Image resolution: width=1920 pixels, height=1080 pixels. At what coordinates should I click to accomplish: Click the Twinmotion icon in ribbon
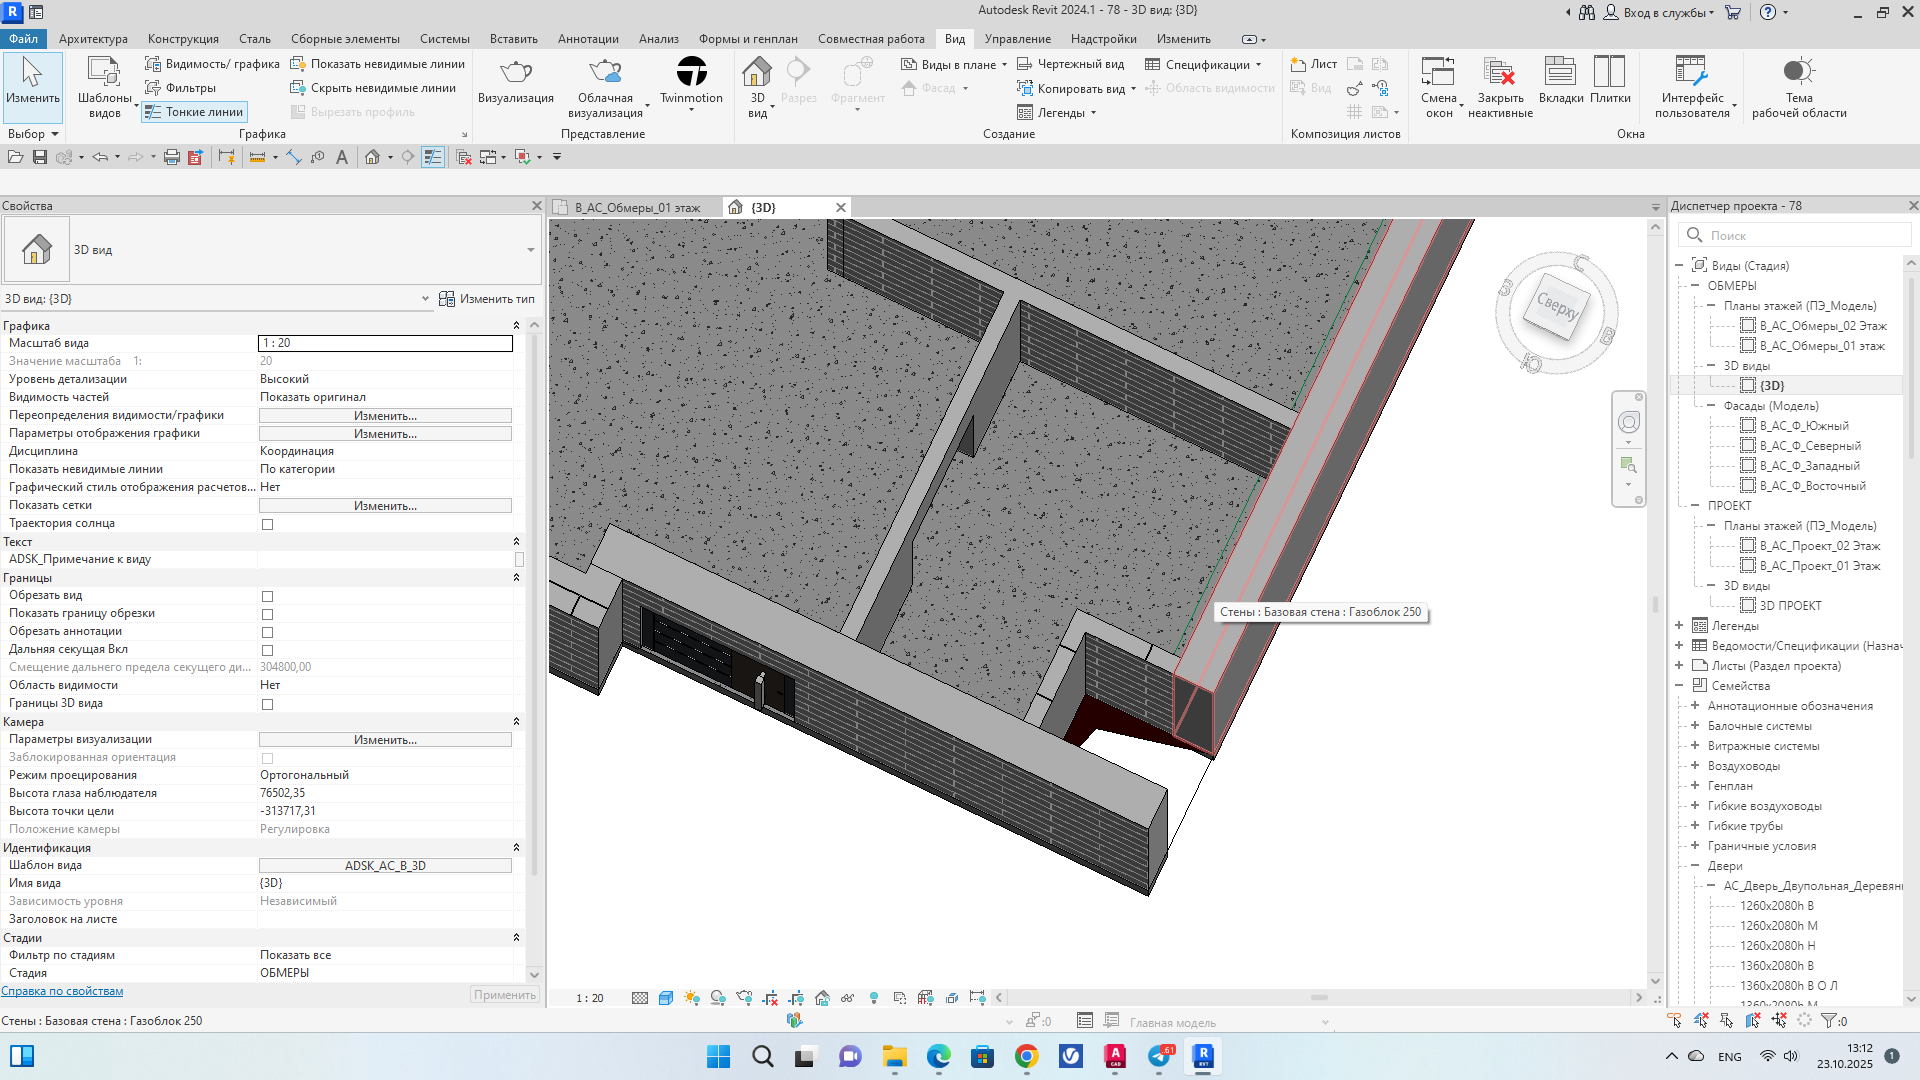pos(691,73)
